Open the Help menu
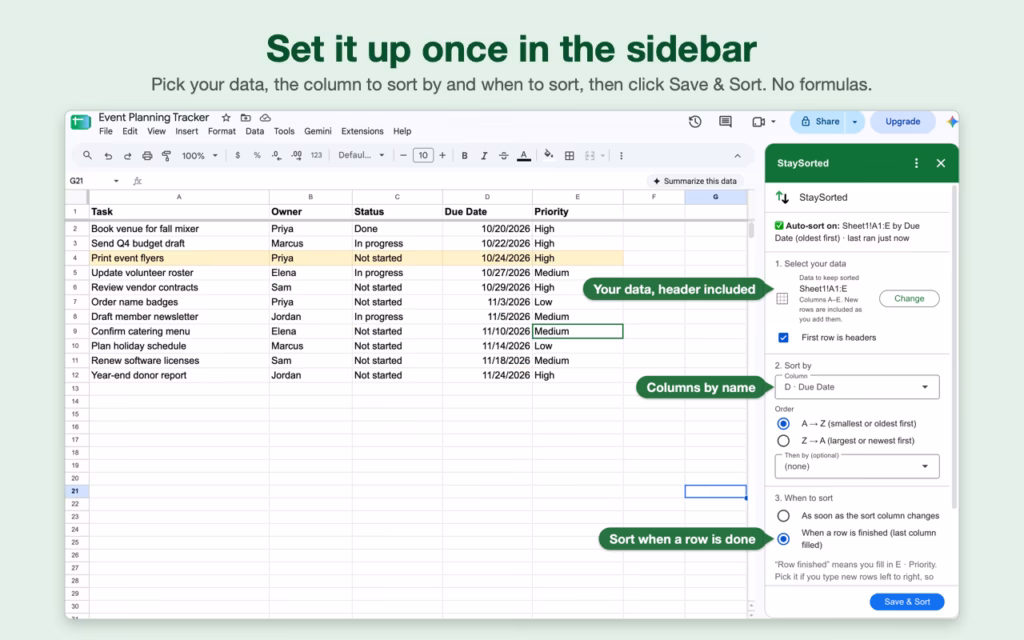Viewport: 1024px width, 640px height. pyautogui.click(x=402, y=131)
